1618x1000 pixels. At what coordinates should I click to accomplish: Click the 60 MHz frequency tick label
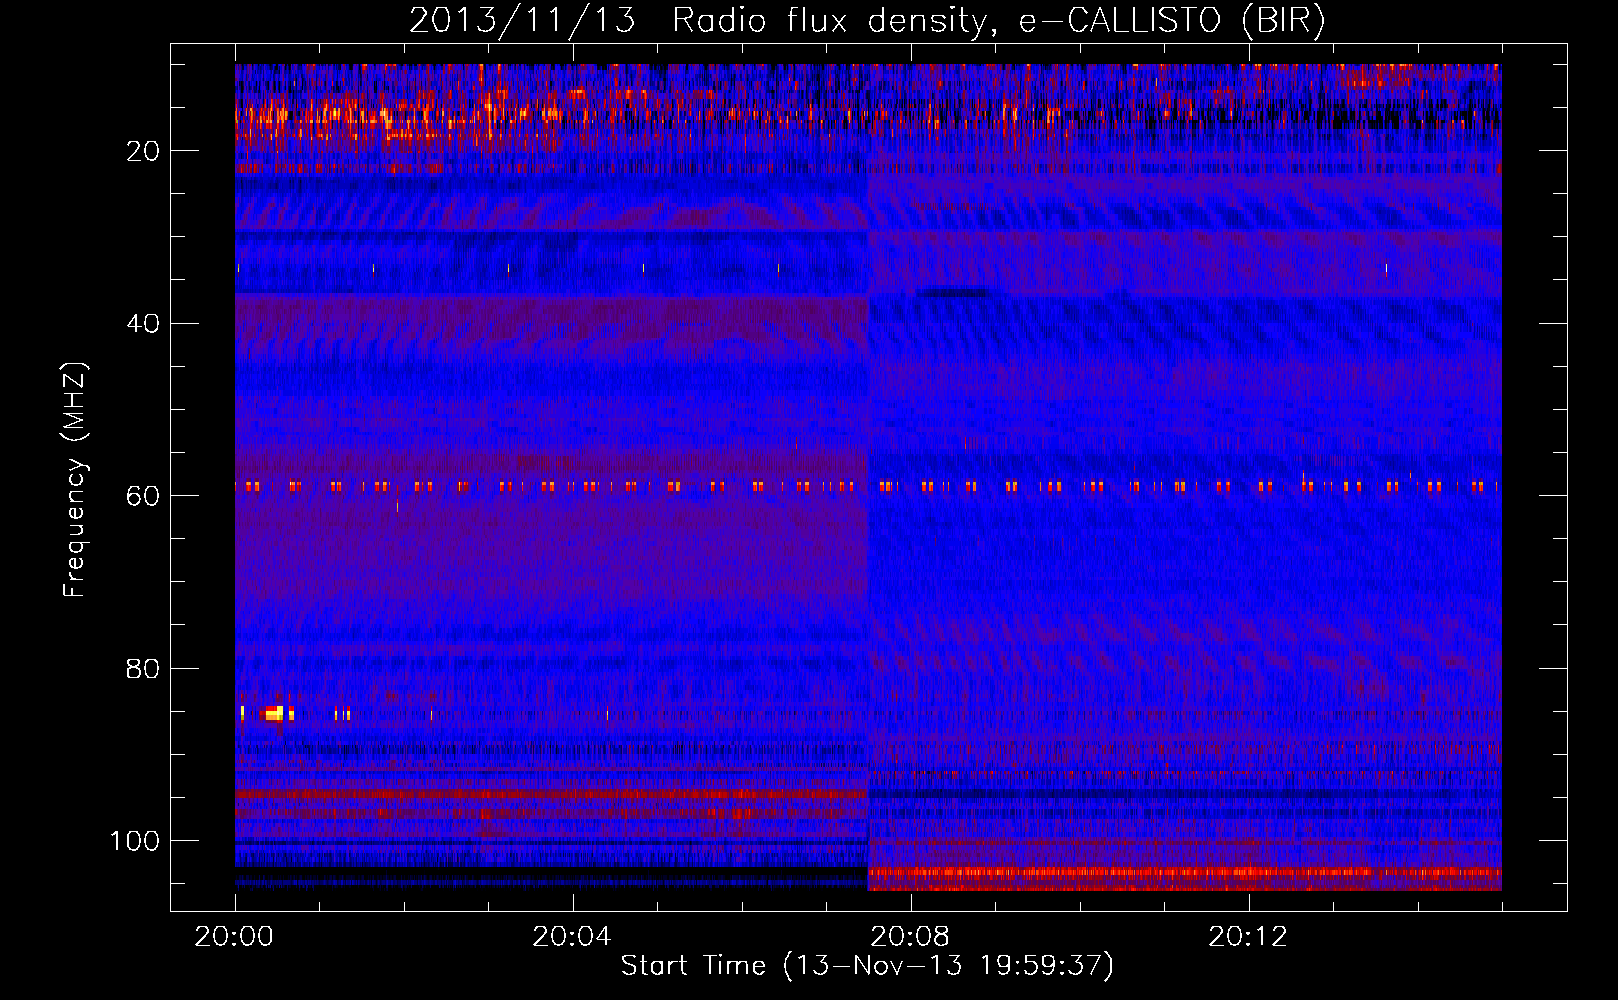coord(143,496)
